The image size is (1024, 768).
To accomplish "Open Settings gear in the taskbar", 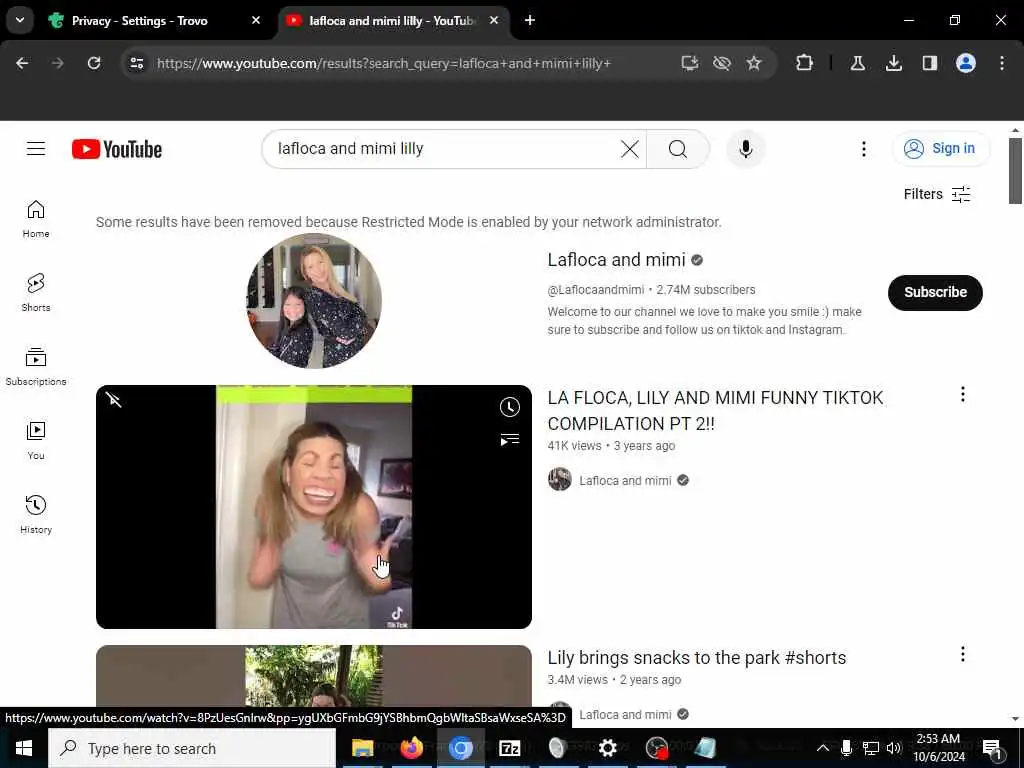I will [607, 748].
